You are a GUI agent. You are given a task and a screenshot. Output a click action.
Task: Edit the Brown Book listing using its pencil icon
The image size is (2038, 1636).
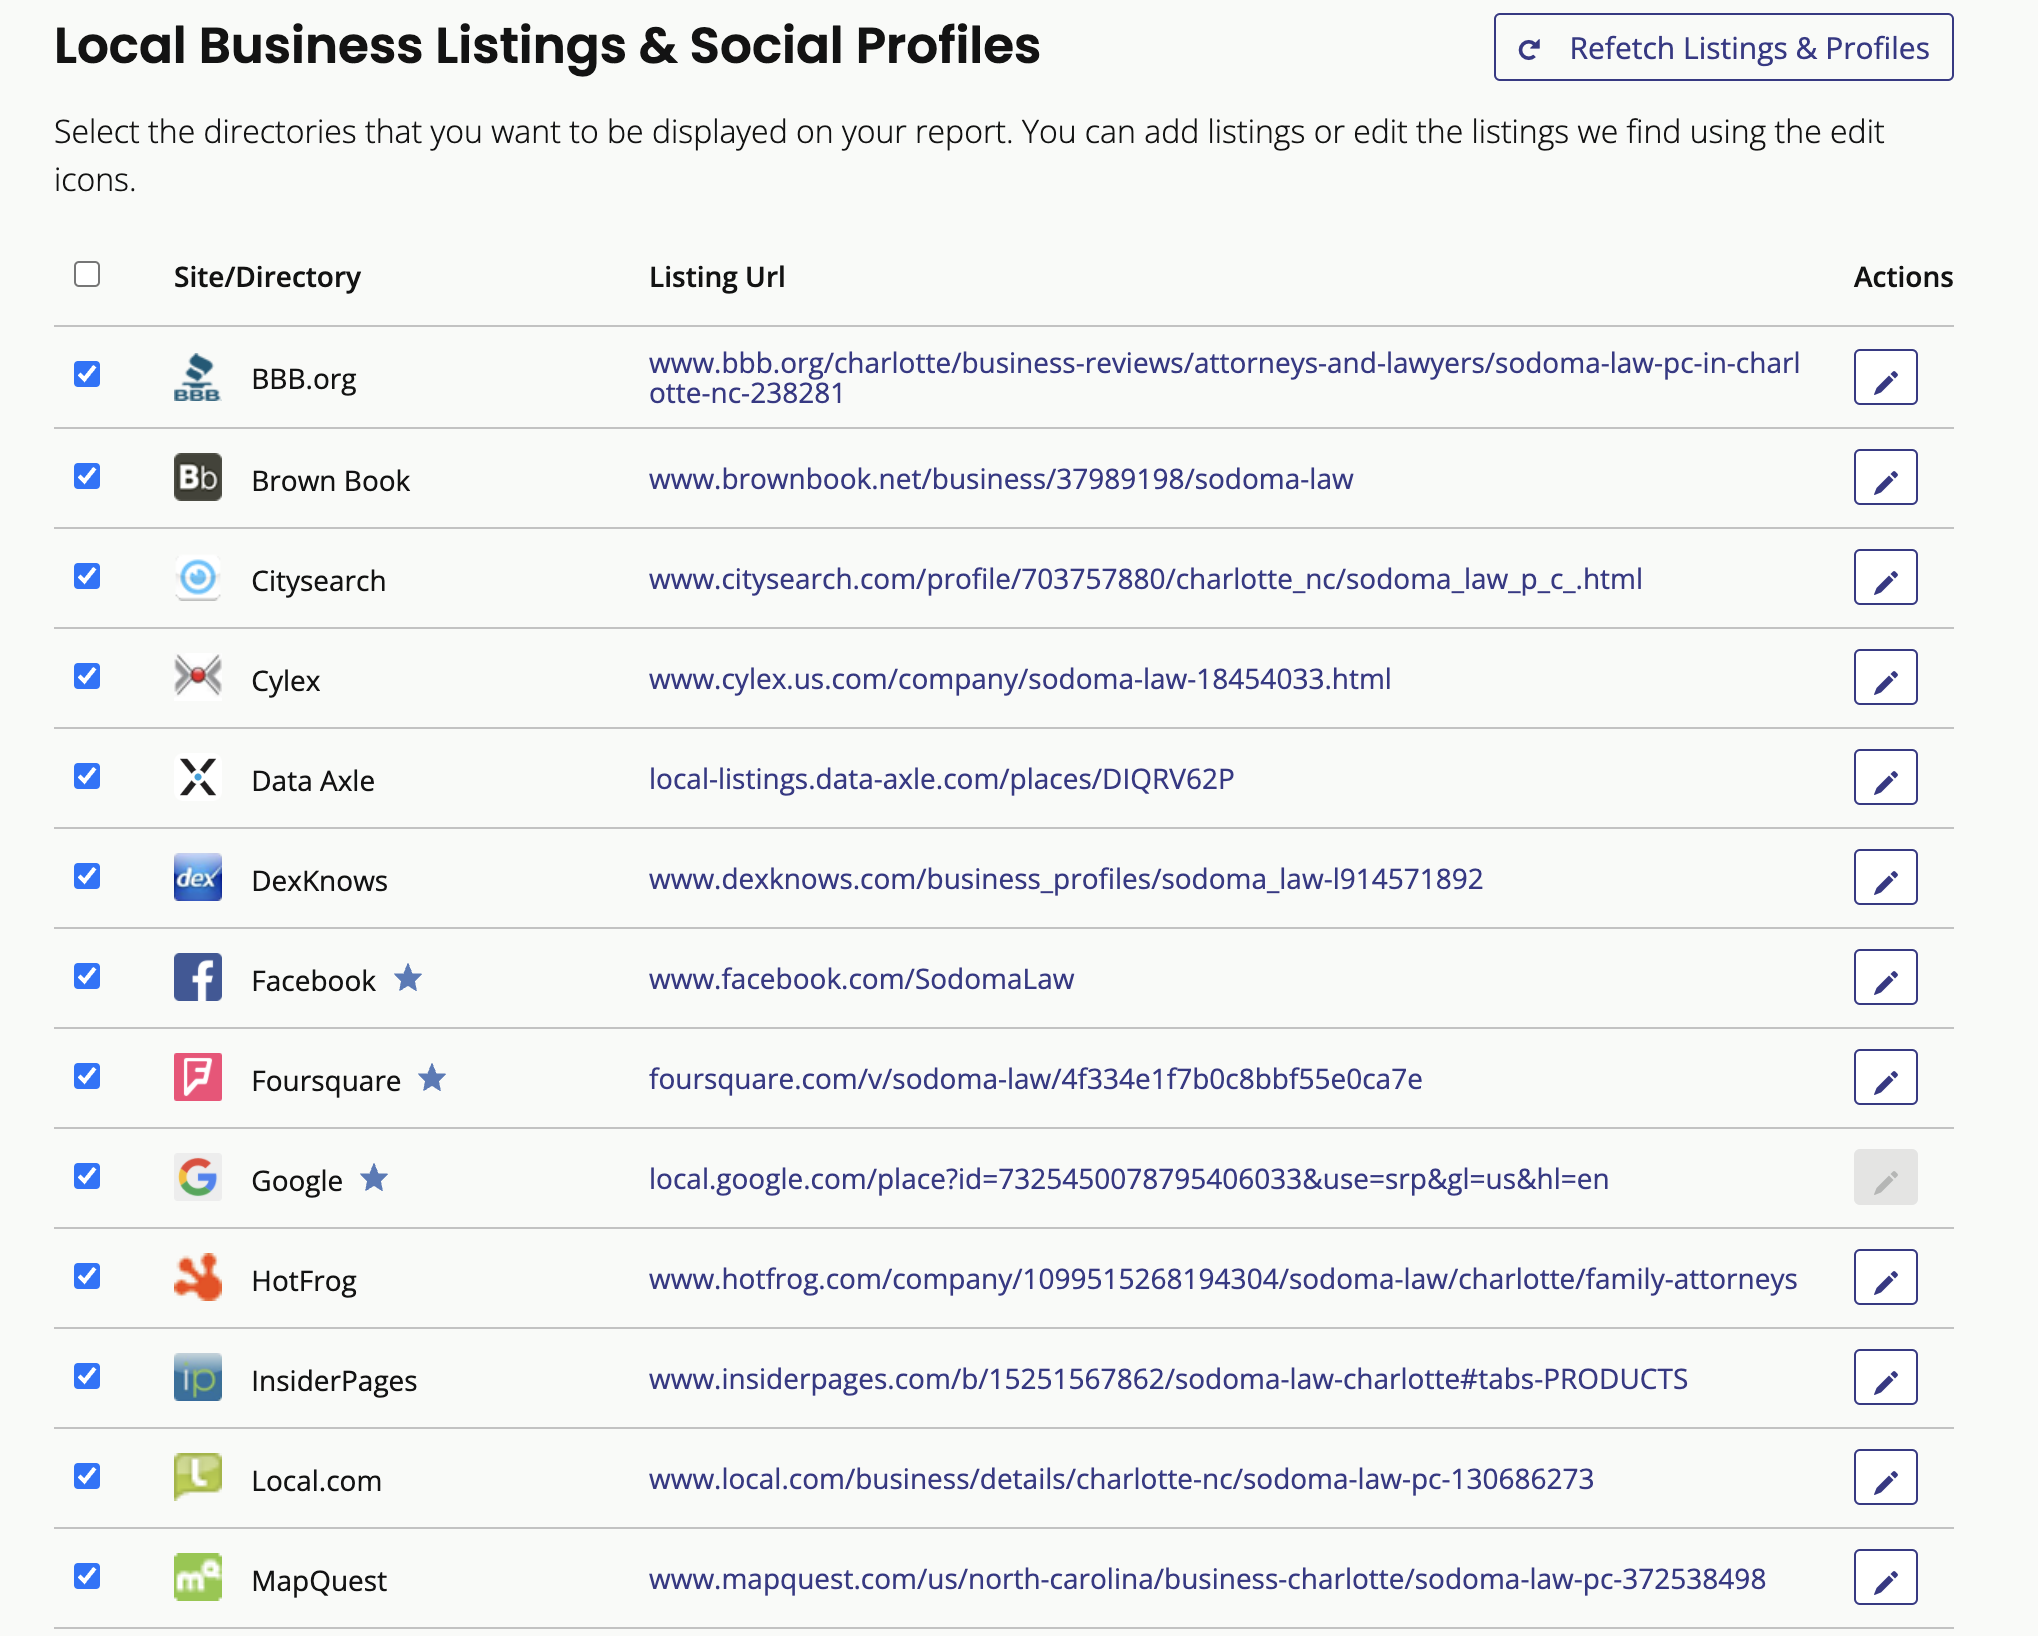click(x=1885, y=477)
